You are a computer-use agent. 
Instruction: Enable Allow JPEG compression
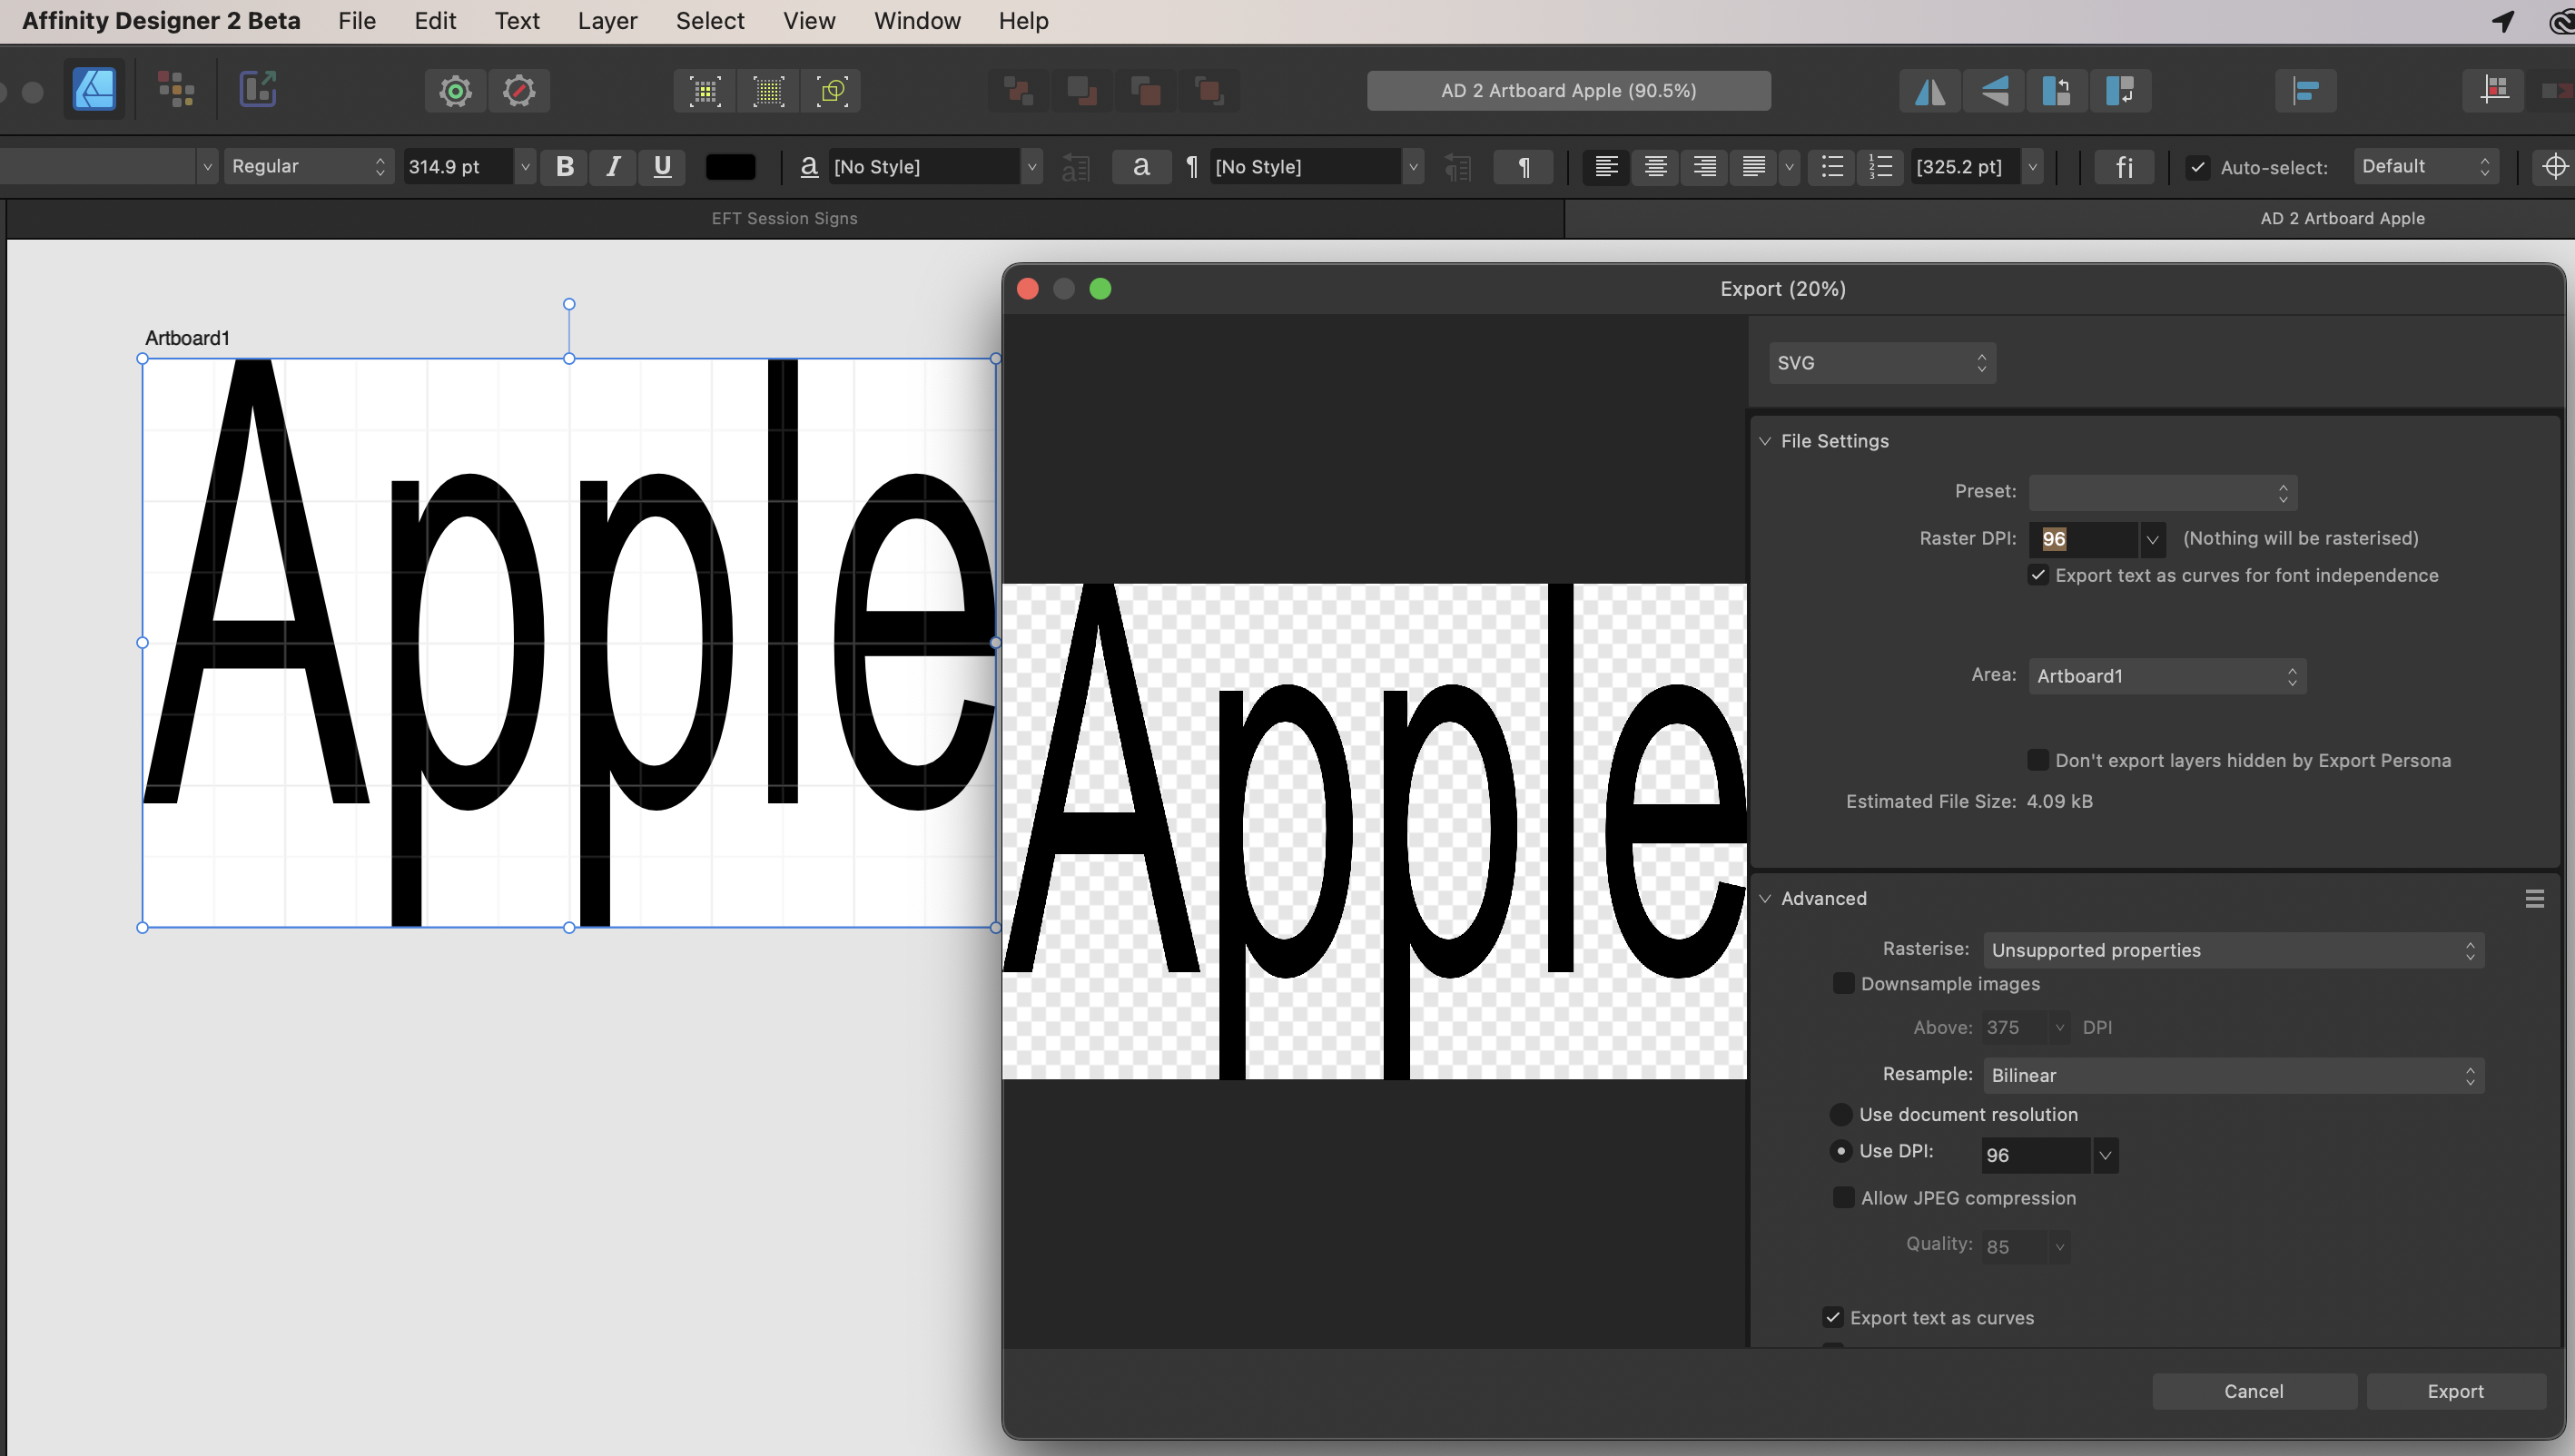pos(1843,1197)
